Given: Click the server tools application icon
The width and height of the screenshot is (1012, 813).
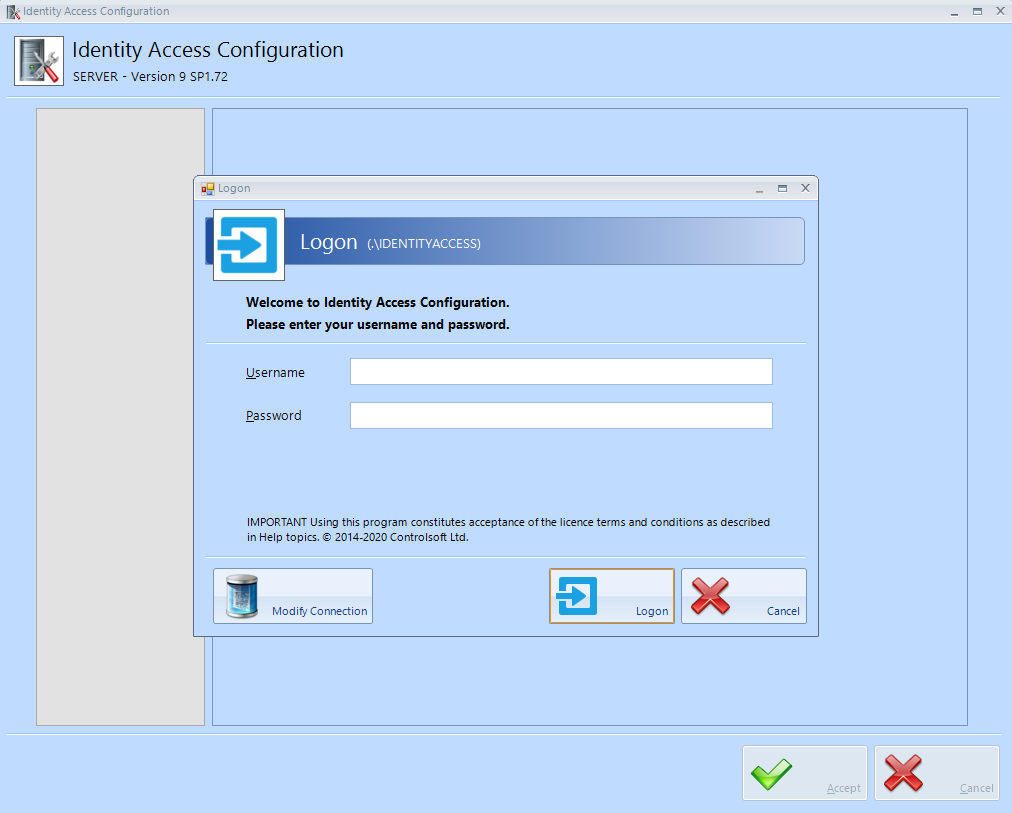Looking at the screenshot, I should click(39, 61).
